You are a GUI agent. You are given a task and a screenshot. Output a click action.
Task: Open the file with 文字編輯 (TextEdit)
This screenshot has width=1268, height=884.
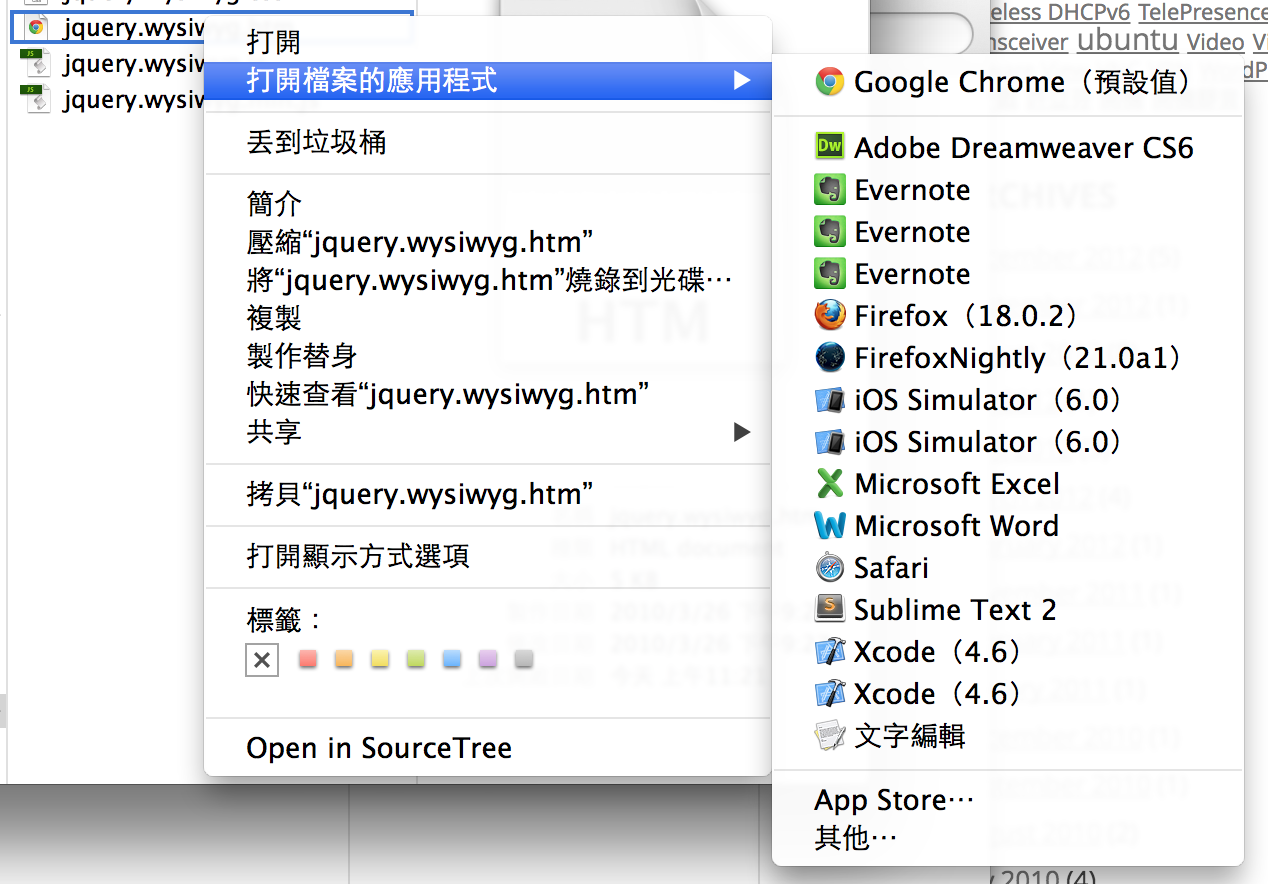[1008, 736]
